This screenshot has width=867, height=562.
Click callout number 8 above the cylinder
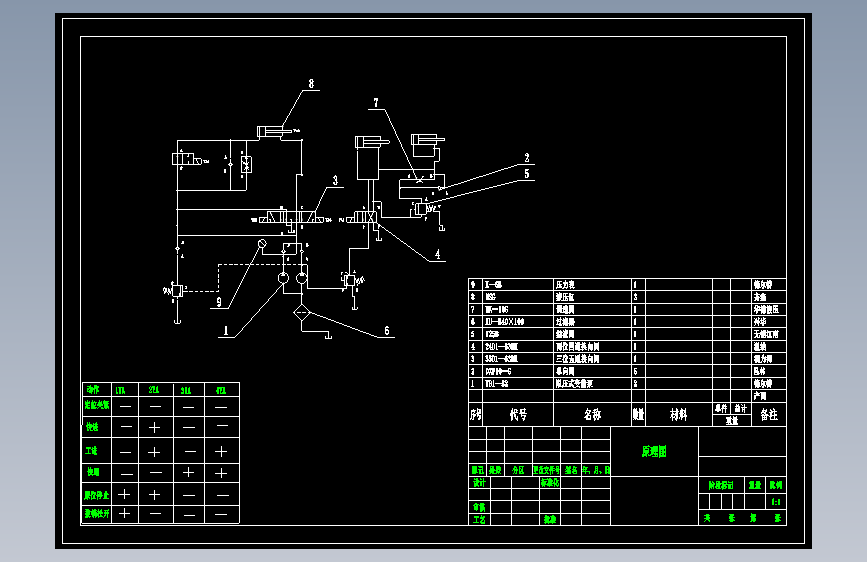[x=311, y=84]
